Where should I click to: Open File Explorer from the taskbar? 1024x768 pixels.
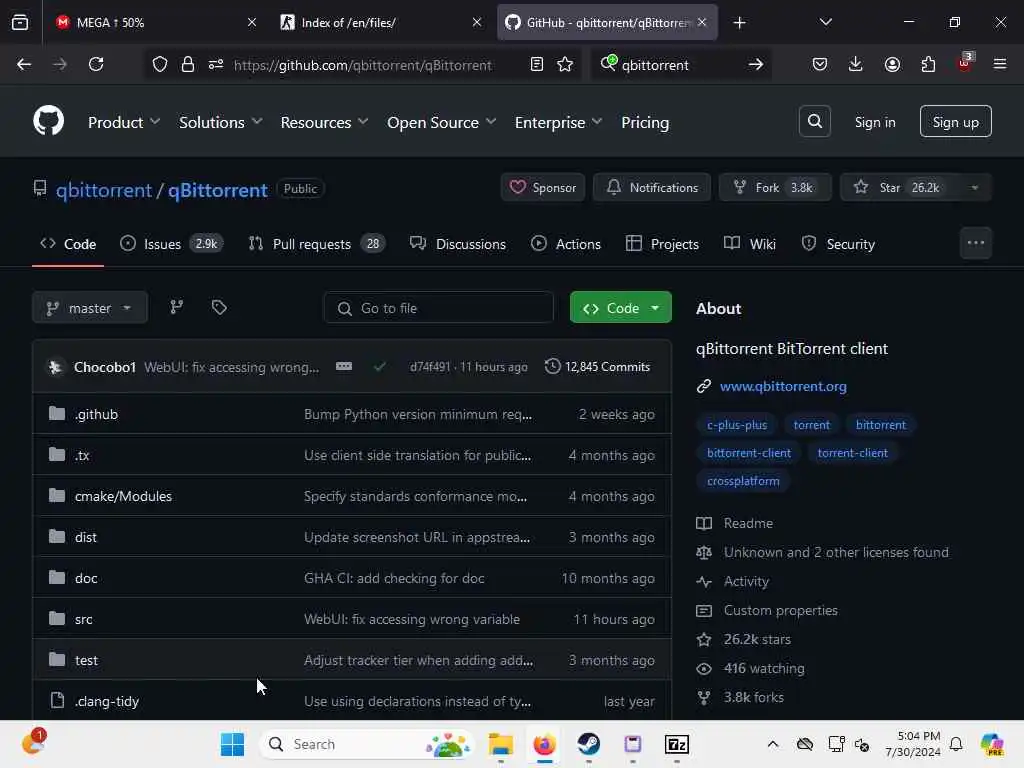pyautogui.click(x=501, y=744)
